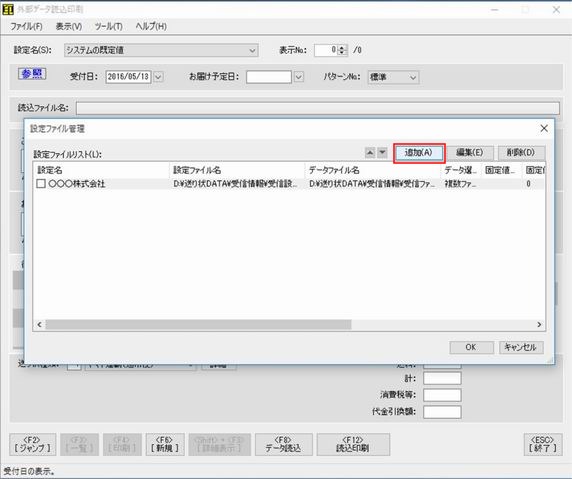572x479 pixels.
Task: Check the ○○○株式会社 checkbox
Action: point(41,184)
